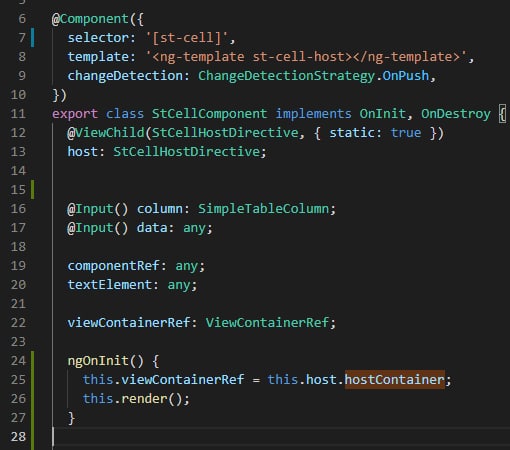Click 'viewContainerRef' on line 22
Screen dimensions: 510x450
129,323
